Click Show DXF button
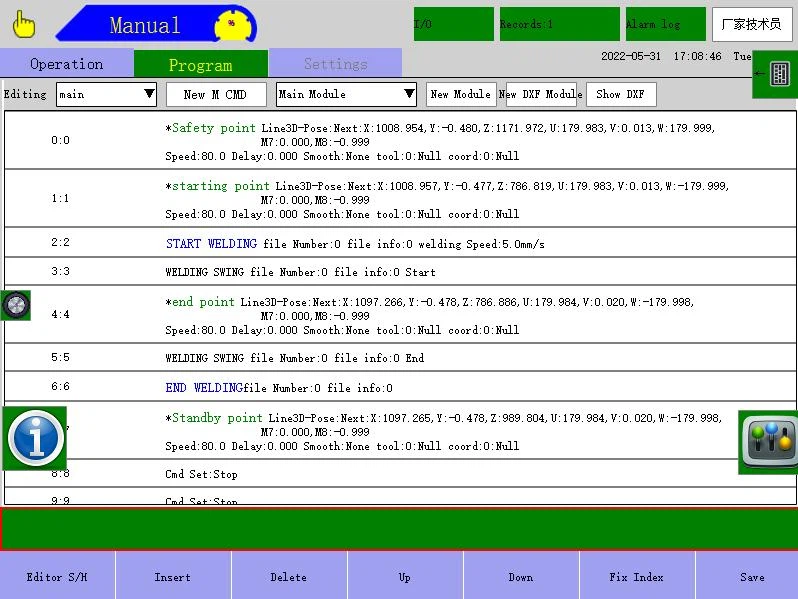798x599 pixels. click(x=620, y=94)
